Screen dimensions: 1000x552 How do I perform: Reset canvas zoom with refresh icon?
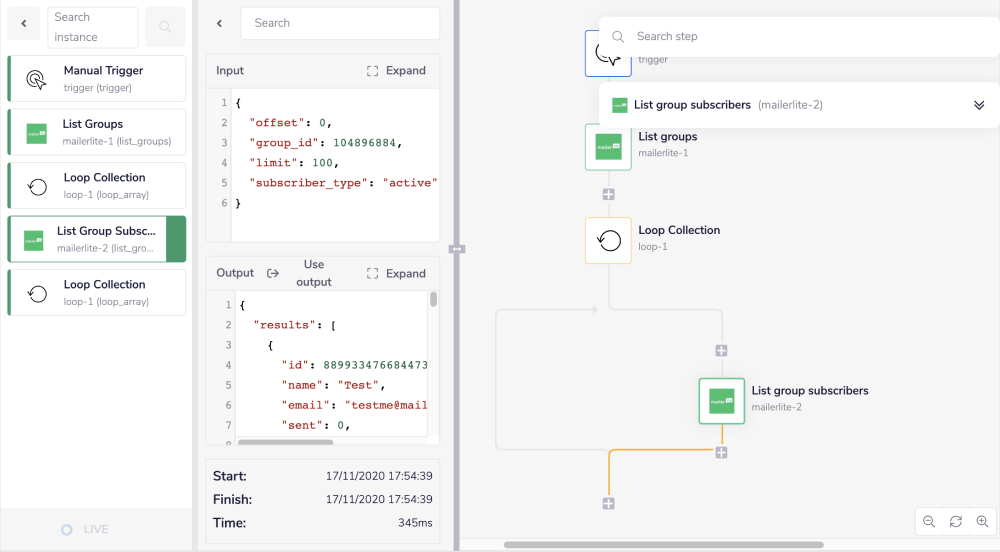tap(956, 521)
